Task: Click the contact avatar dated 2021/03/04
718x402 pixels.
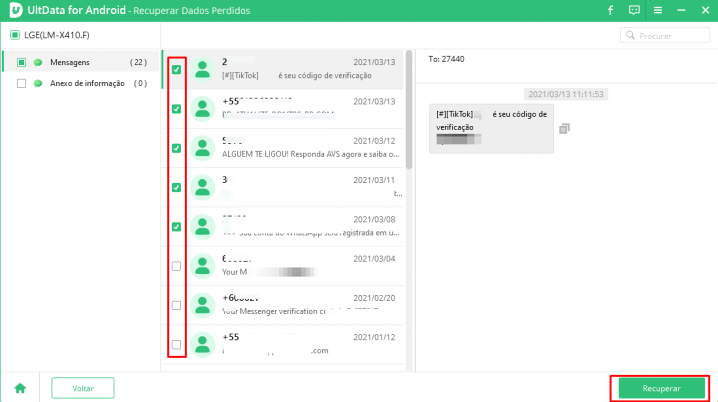Action: point(204,266)
